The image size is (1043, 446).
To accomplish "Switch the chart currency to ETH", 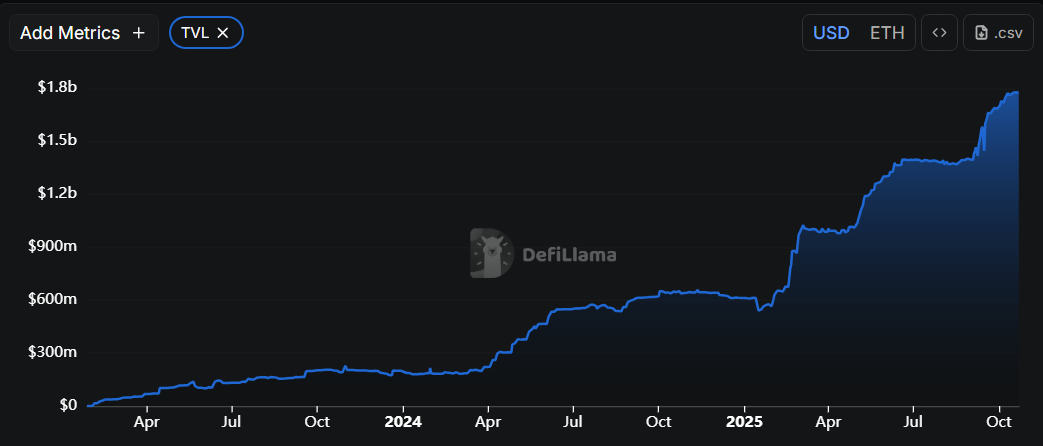I will 887,33.
